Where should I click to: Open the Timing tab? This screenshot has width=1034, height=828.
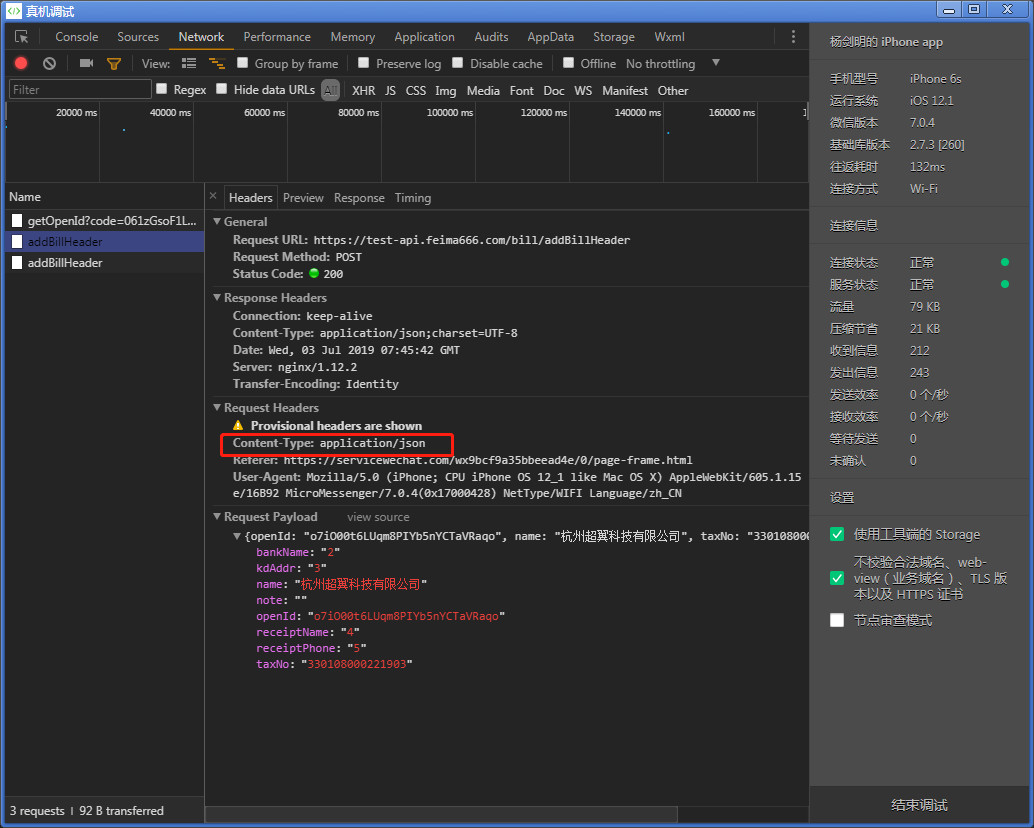click(413, 198)
